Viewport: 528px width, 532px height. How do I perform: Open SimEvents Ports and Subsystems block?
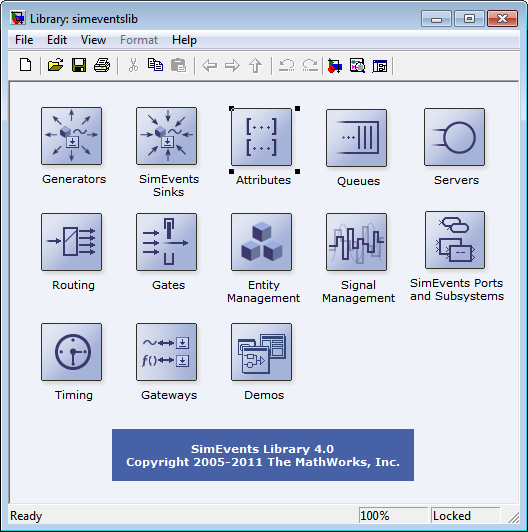tap(455, 240)
